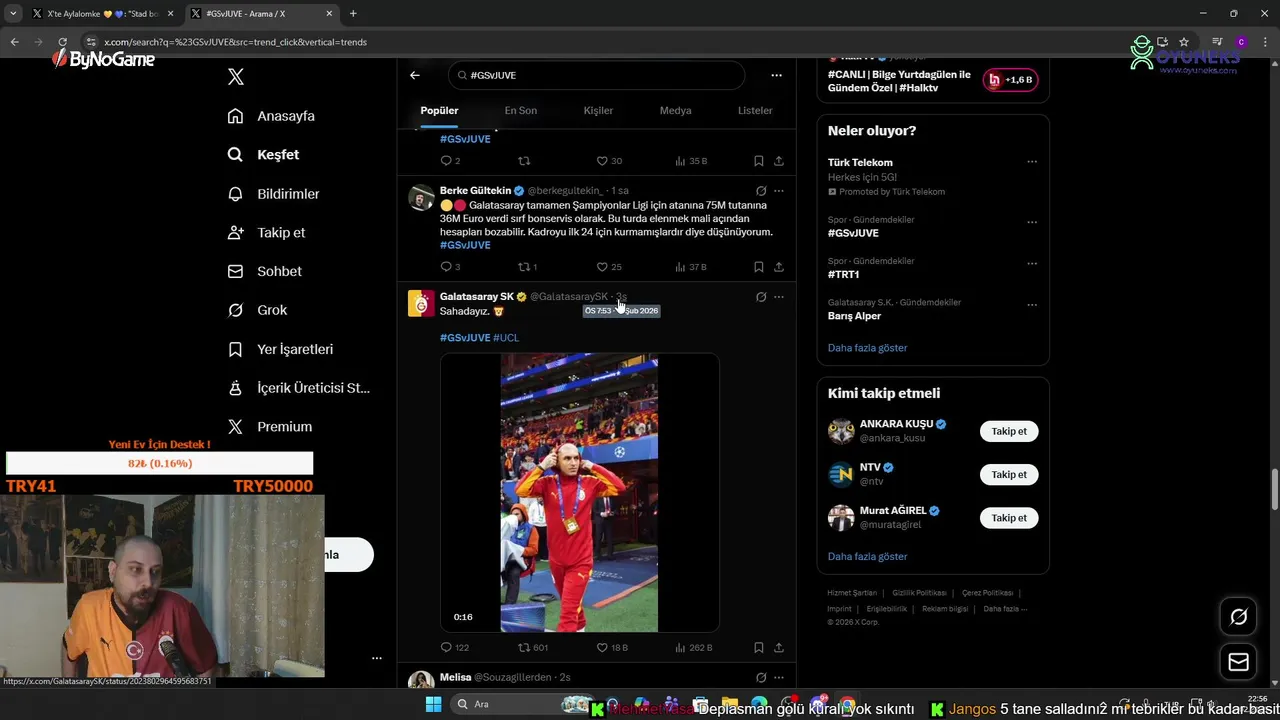Open Berke Gültekin's profile avatar

point(421,197)
